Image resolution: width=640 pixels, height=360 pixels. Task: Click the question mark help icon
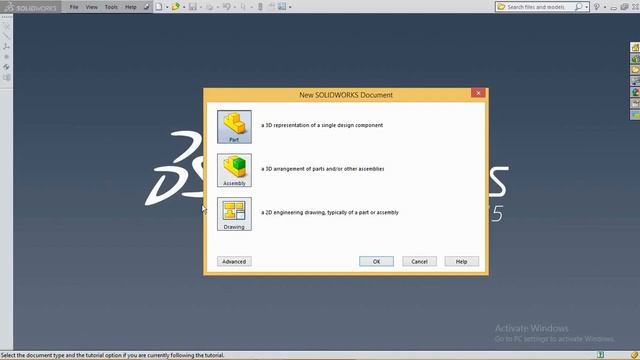click(597, 7)
